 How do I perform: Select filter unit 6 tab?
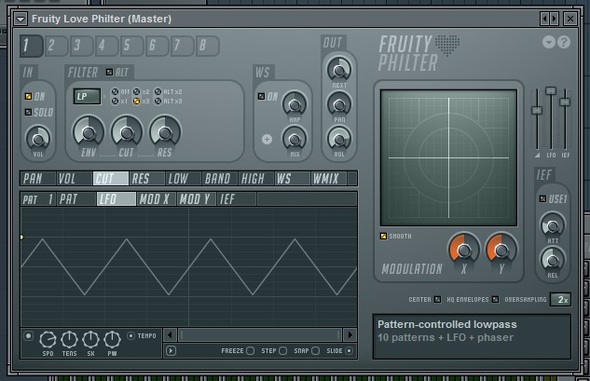click(x=157, y=46)
